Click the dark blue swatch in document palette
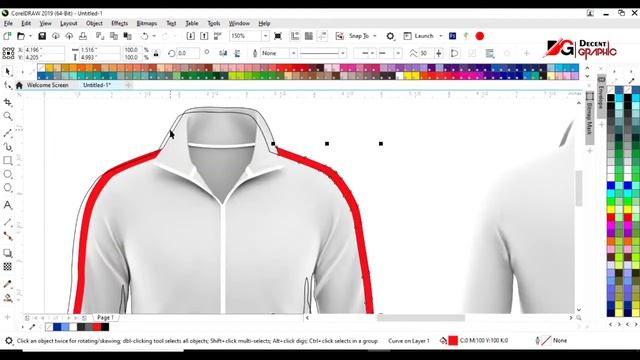This screenshot has height=360, width=640. coord(57,327)
